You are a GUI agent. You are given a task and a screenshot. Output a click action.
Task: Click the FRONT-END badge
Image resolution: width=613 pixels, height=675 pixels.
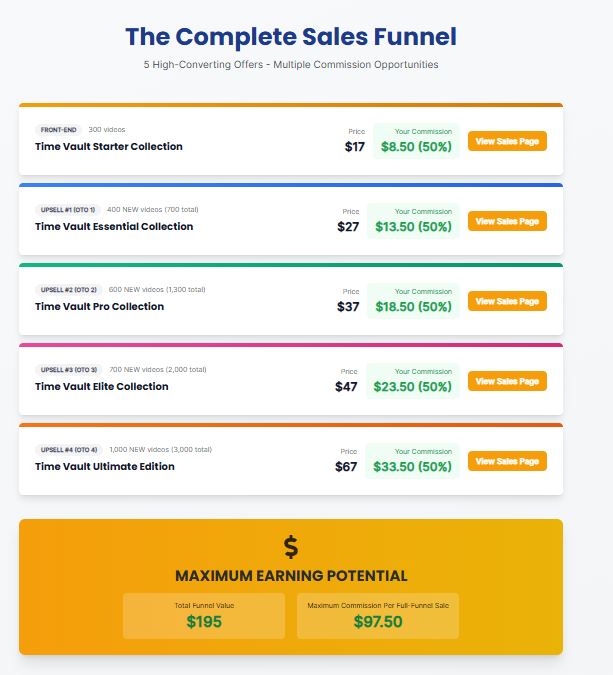[59, 130]
